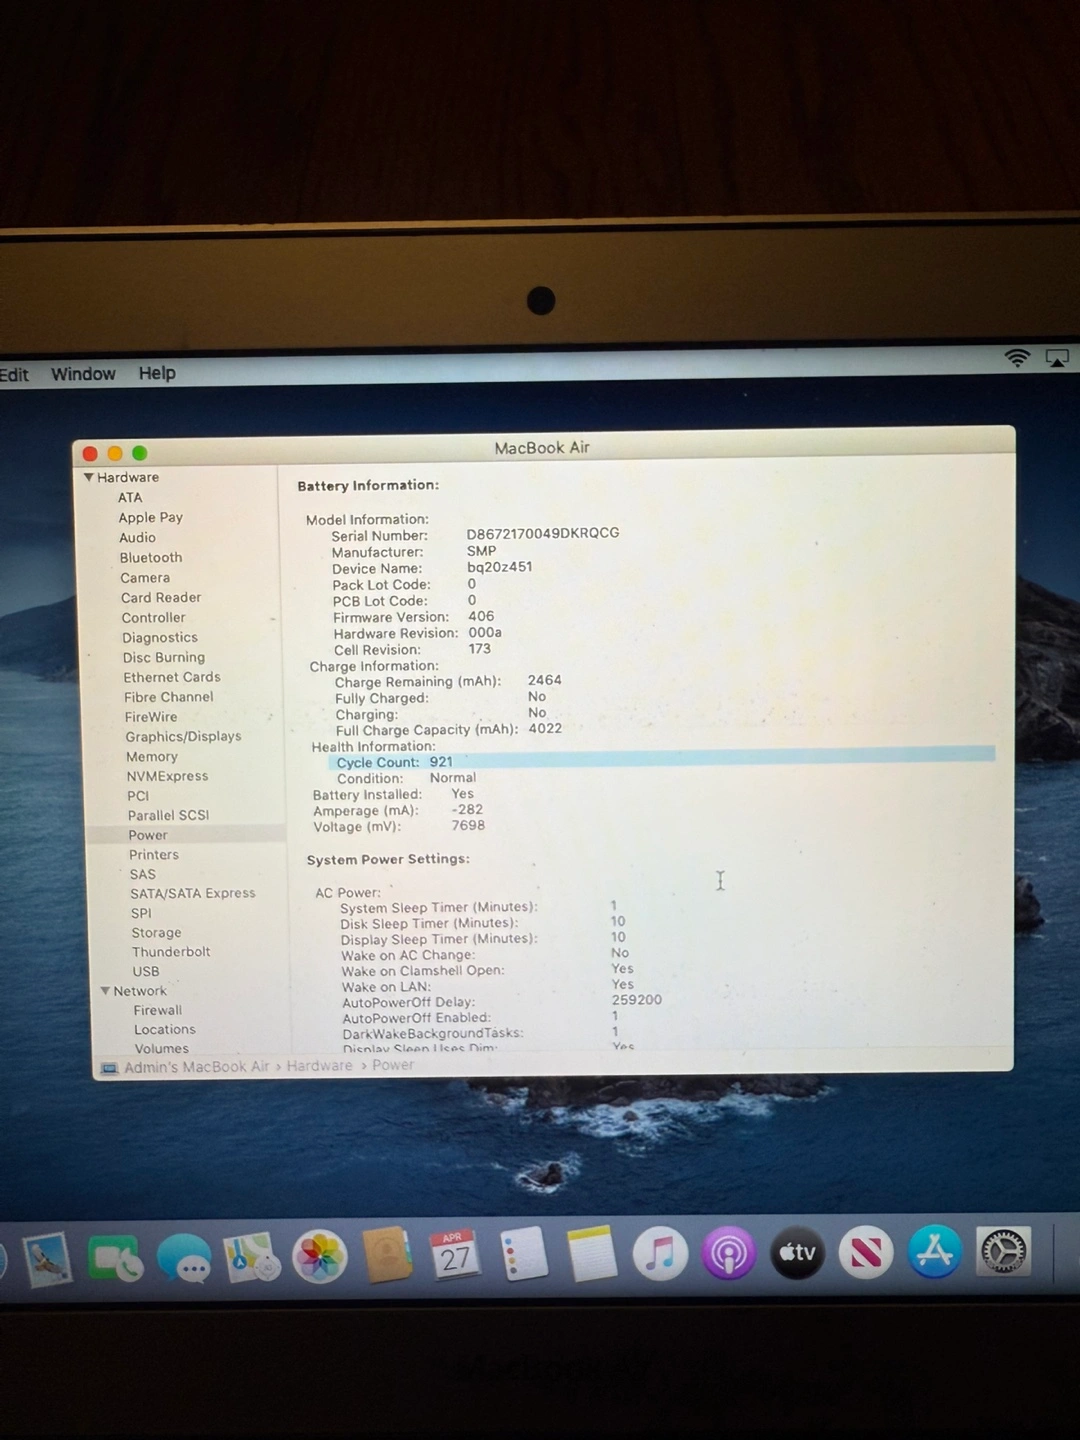1080x1440 pixels.
Task: Select Card Reader entry
Action: [x=161, y=598]
